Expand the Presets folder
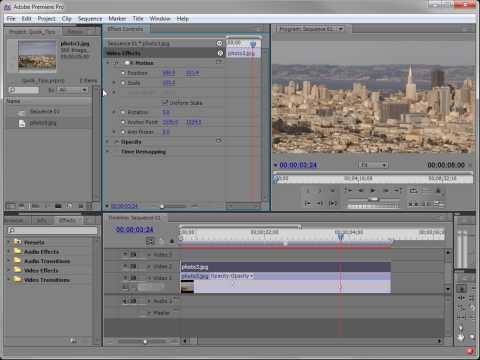 (9, 242)
